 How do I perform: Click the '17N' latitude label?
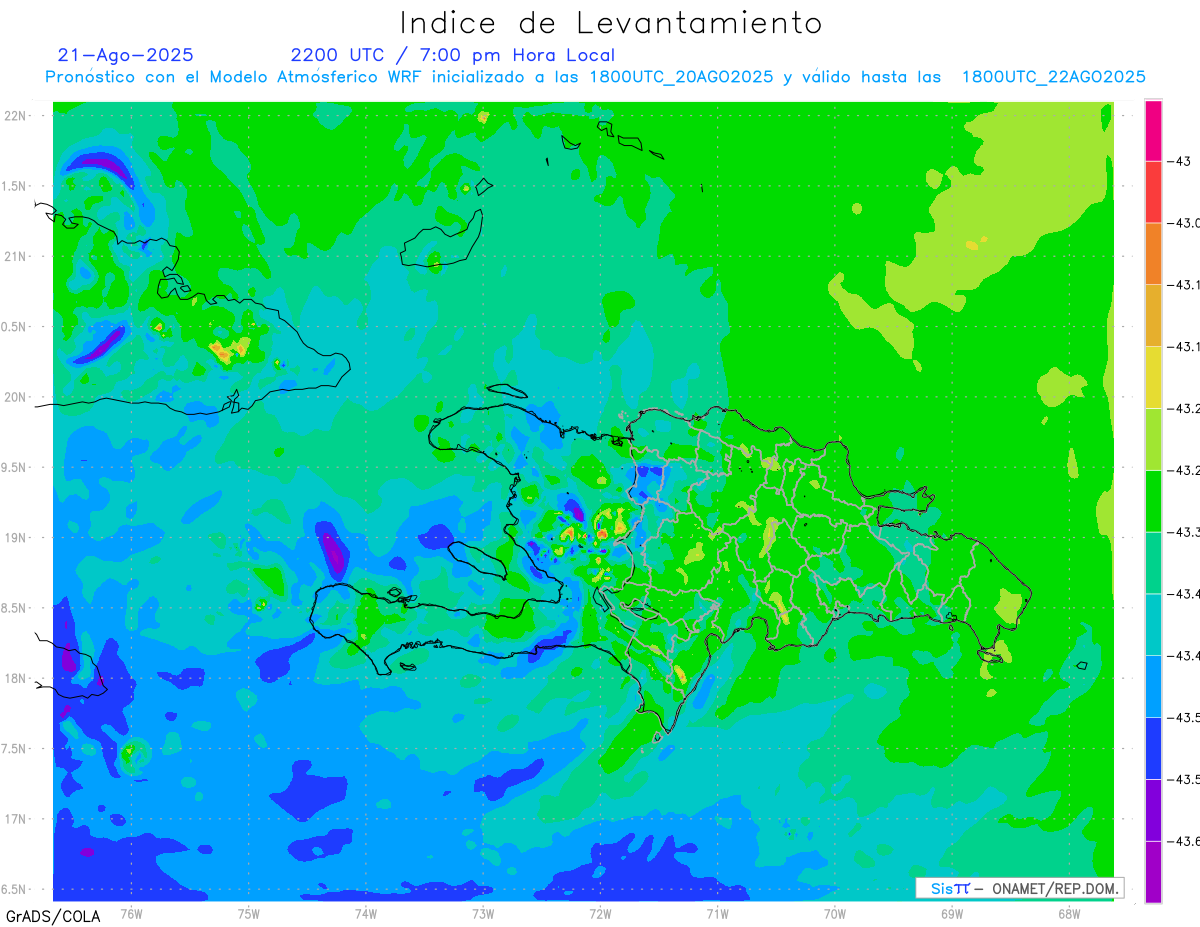[x=17, y=819]
